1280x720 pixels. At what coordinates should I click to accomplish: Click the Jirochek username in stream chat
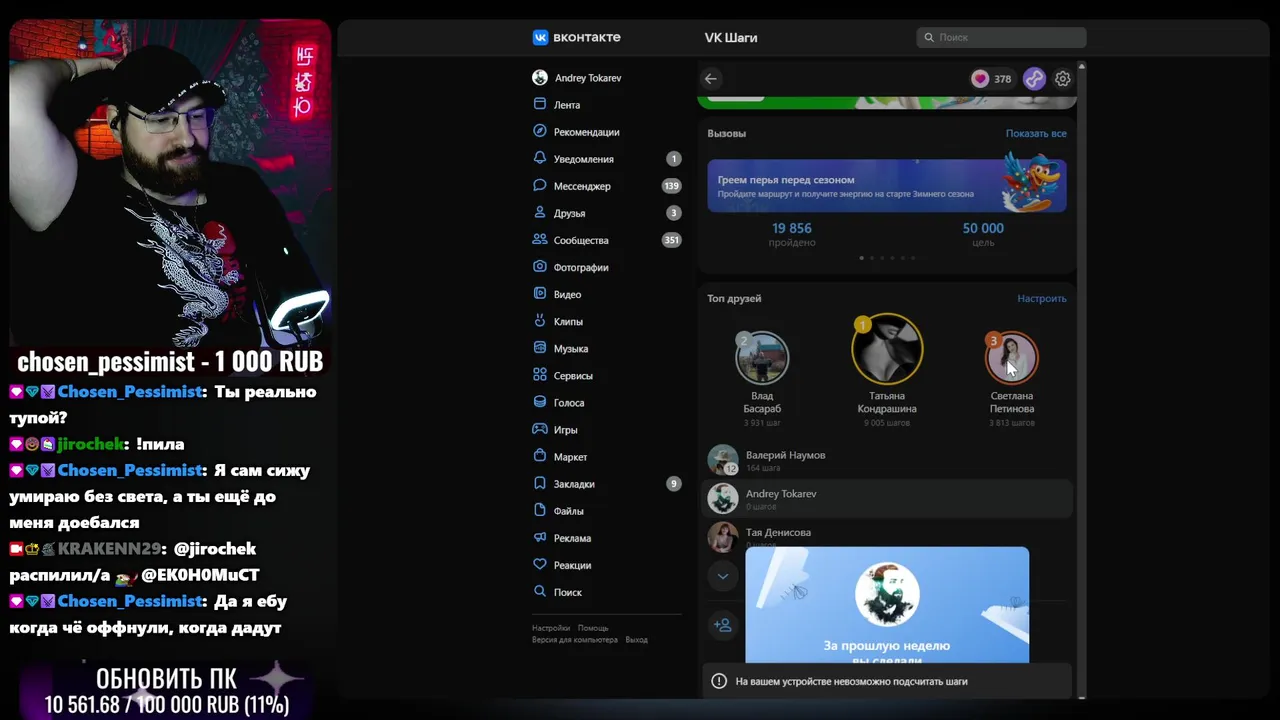91,444
